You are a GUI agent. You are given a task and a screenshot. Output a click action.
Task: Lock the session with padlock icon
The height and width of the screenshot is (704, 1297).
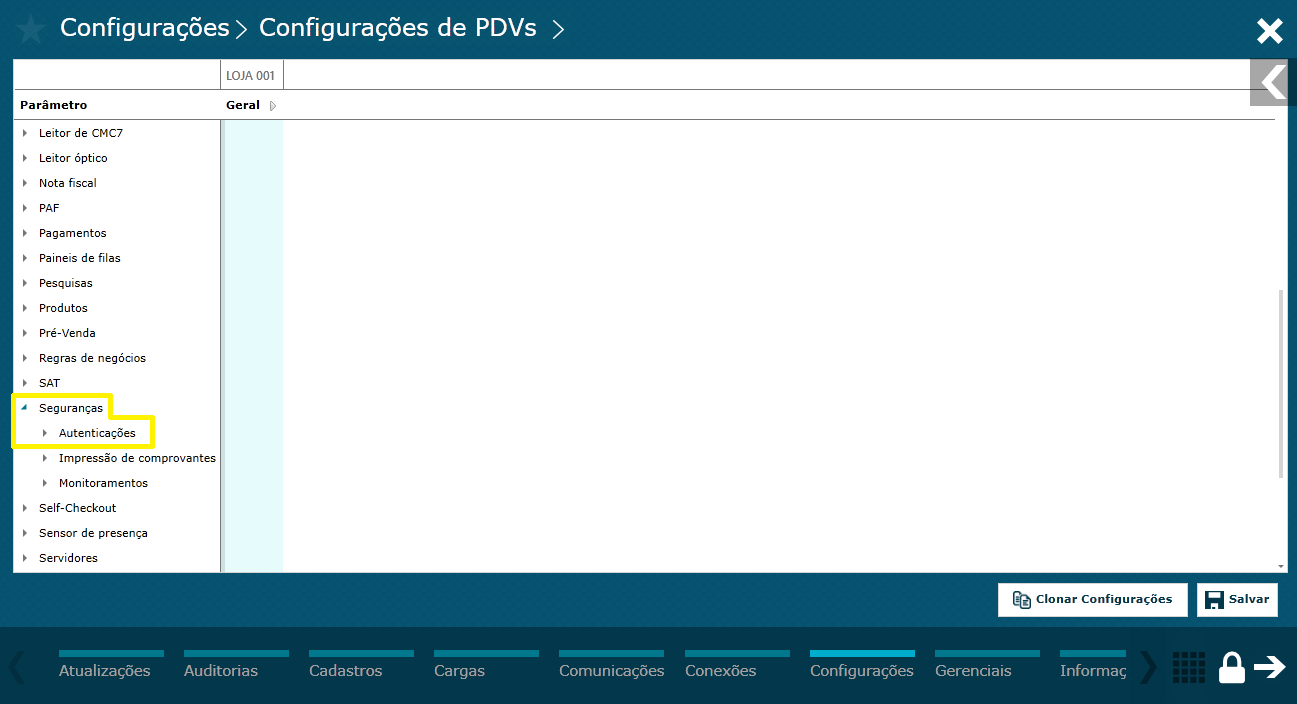(x=1232, y=667)
